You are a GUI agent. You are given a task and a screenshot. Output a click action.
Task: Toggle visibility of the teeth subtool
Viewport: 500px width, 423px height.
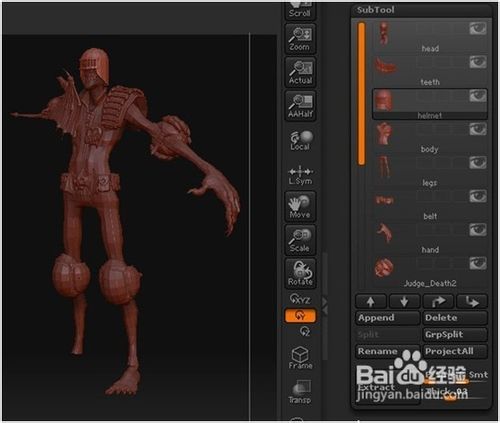tap(478, 62)
